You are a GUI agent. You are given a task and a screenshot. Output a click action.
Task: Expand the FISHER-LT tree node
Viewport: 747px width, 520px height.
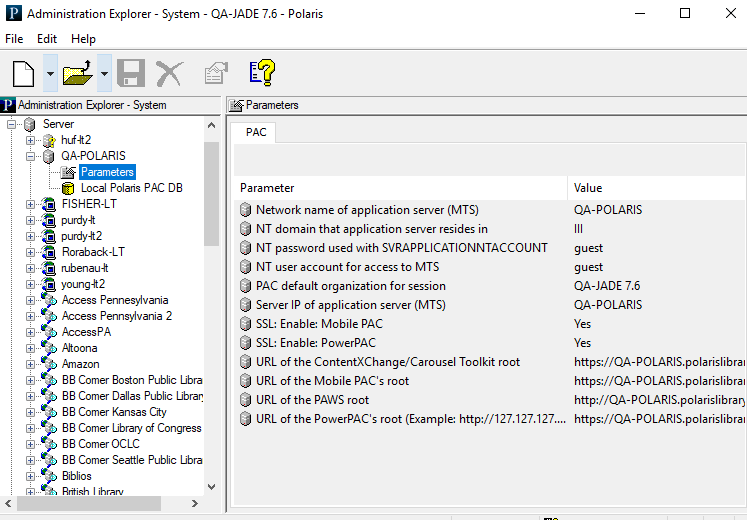coord(31,204)
